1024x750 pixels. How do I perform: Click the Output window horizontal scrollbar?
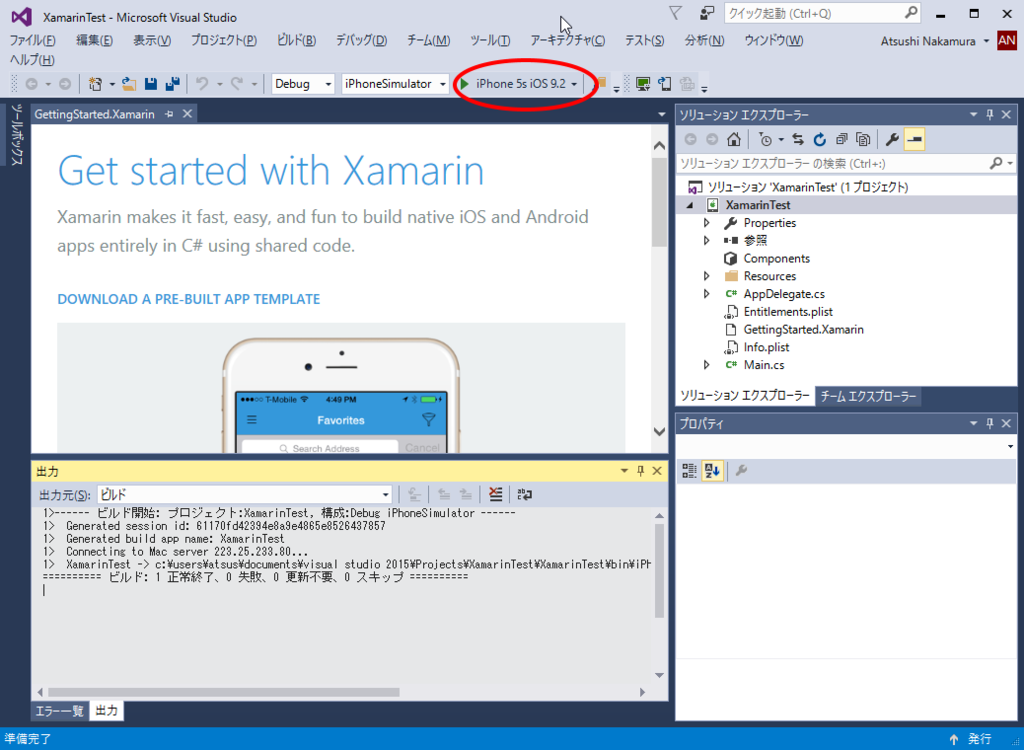pos(223,692)
